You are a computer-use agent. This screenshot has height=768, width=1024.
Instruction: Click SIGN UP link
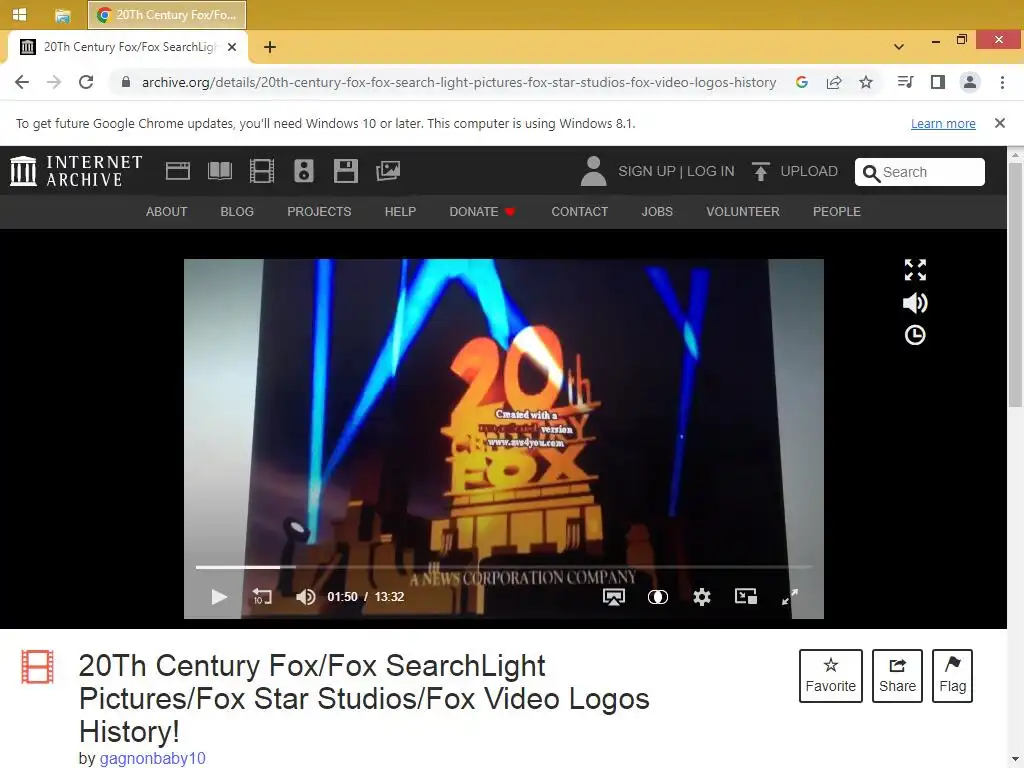click(x=647, y=171)
